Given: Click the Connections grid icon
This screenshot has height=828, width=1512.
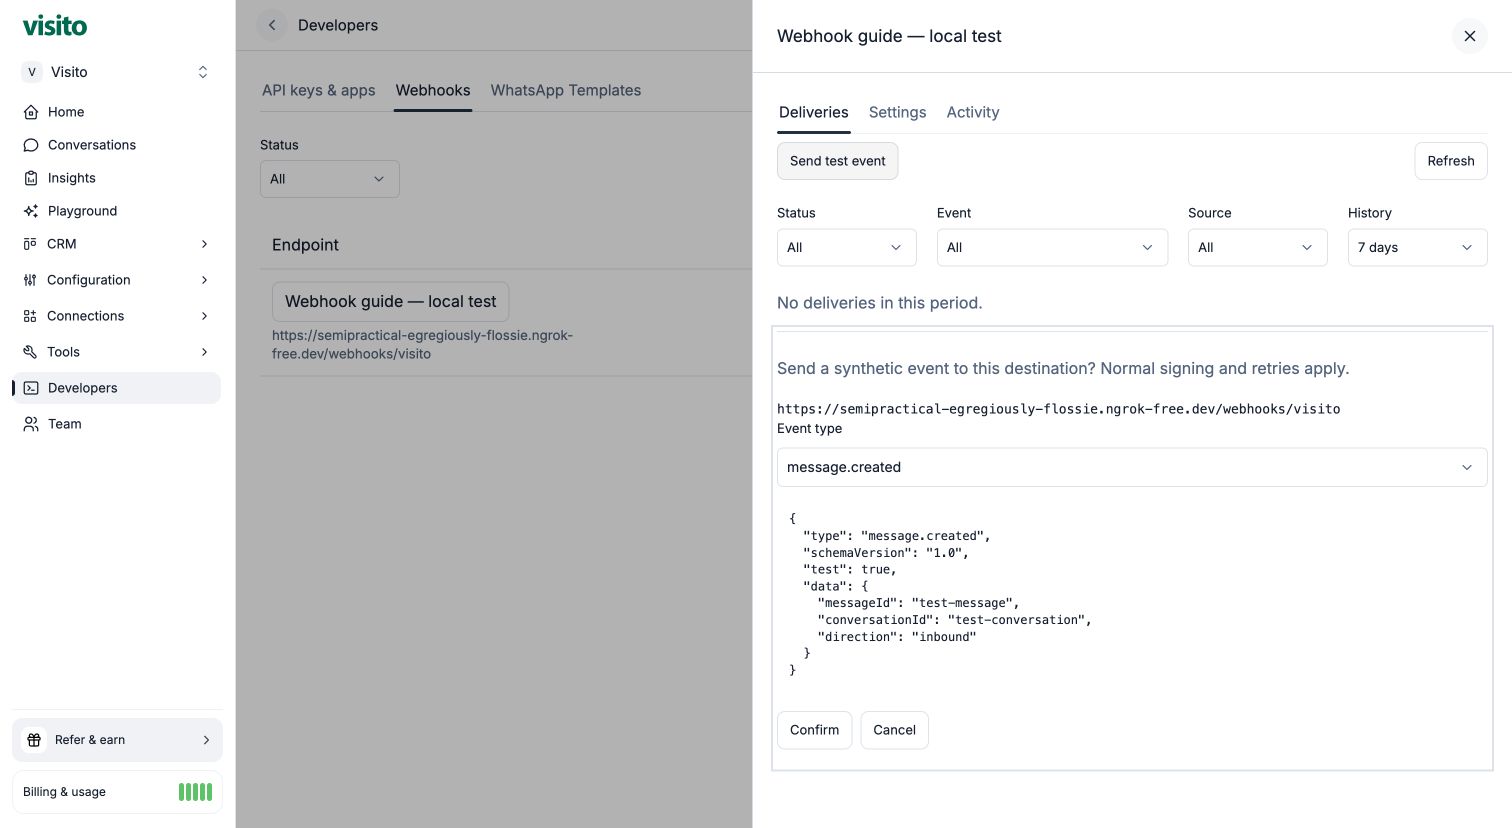Looking at the screenshot, I should pyautogui.click(x=30, y=316).
